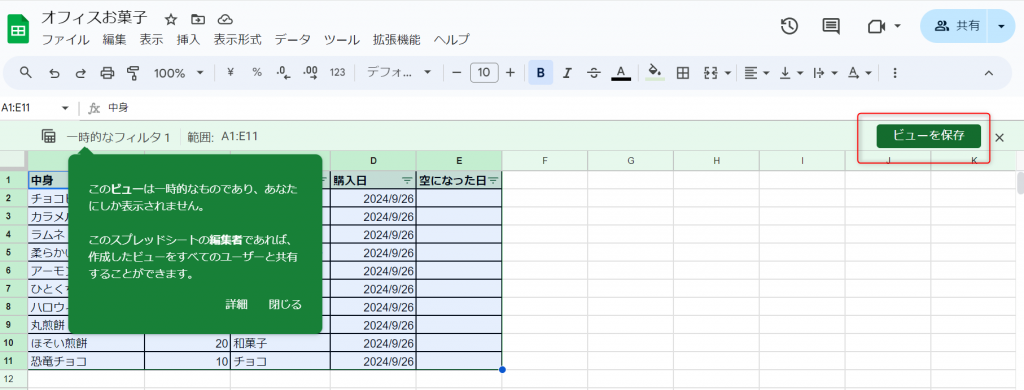This screenshot has height=390, width=1024.
Task: Toggle bold formatting button
Action: click(x=541, y=73)
